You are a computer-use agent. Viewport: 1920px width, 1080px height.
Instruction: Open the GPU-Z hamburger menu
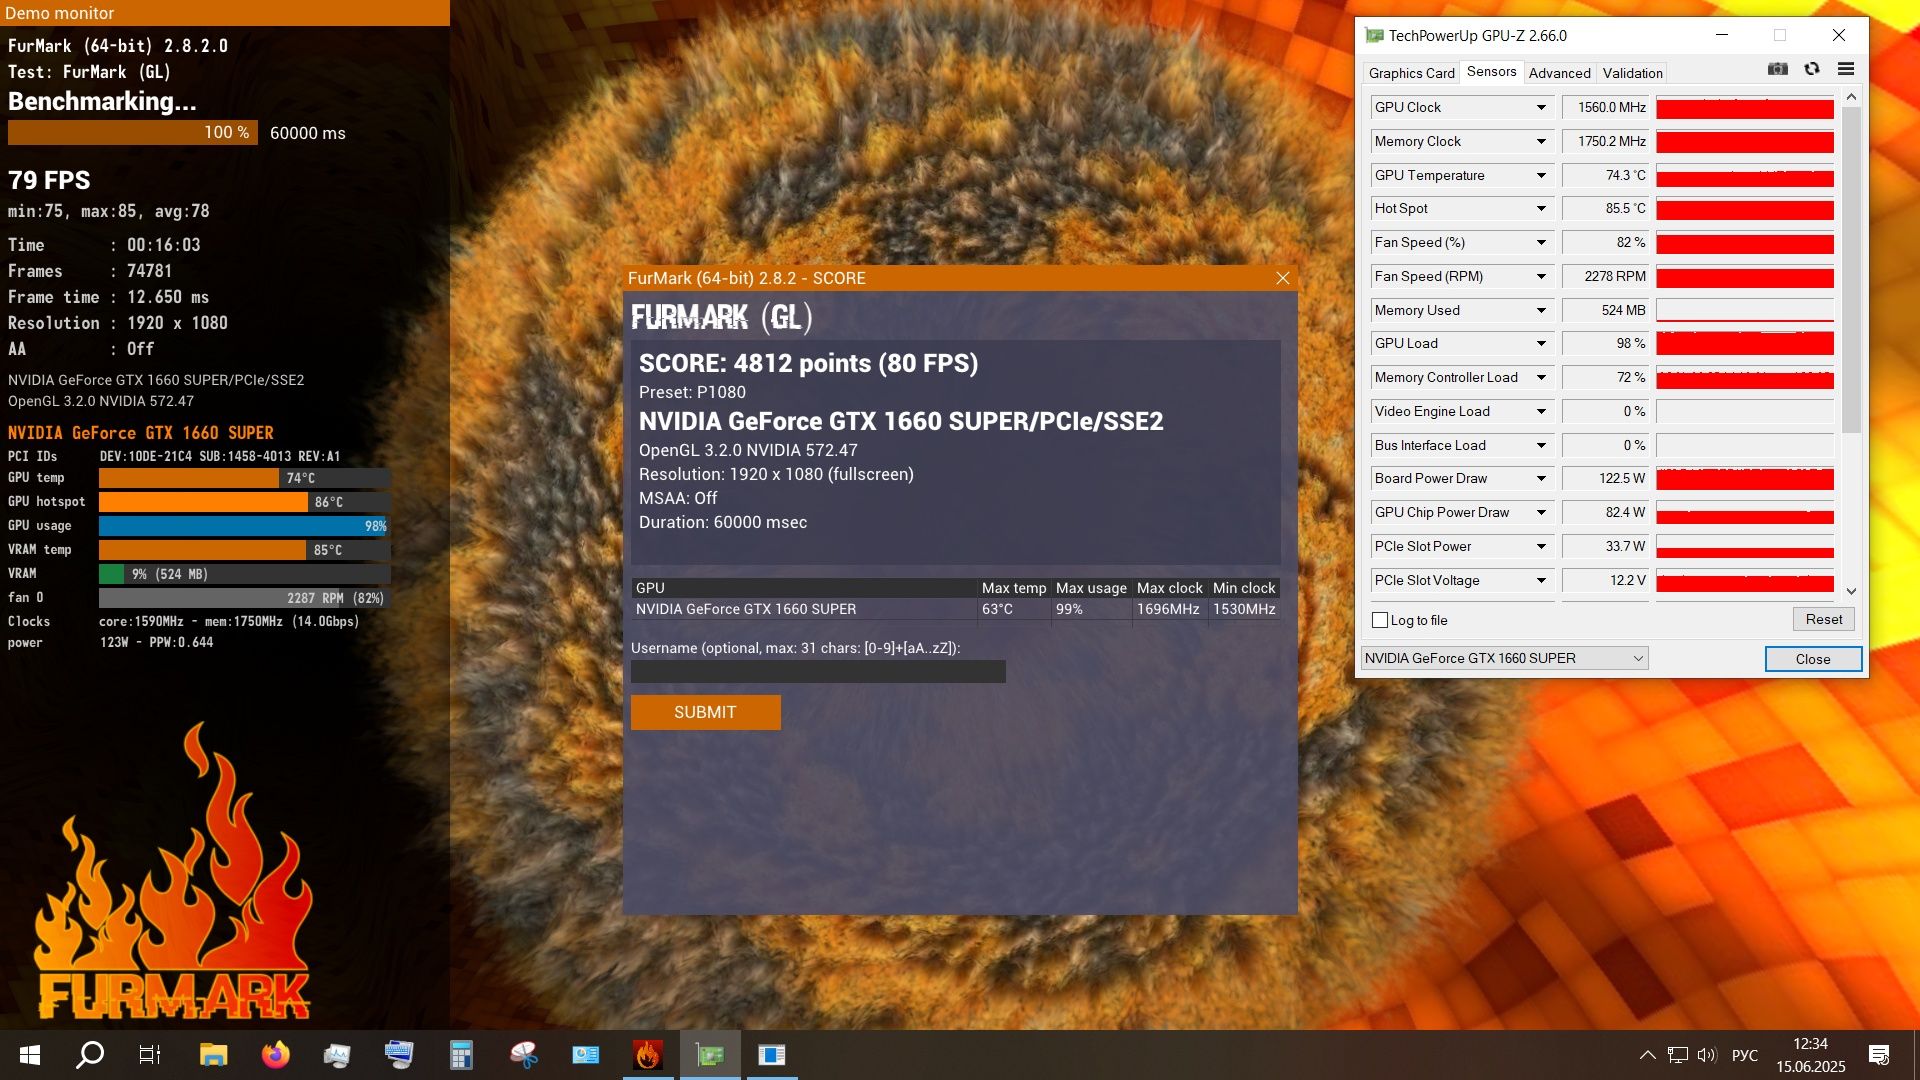pos(1846,69)
